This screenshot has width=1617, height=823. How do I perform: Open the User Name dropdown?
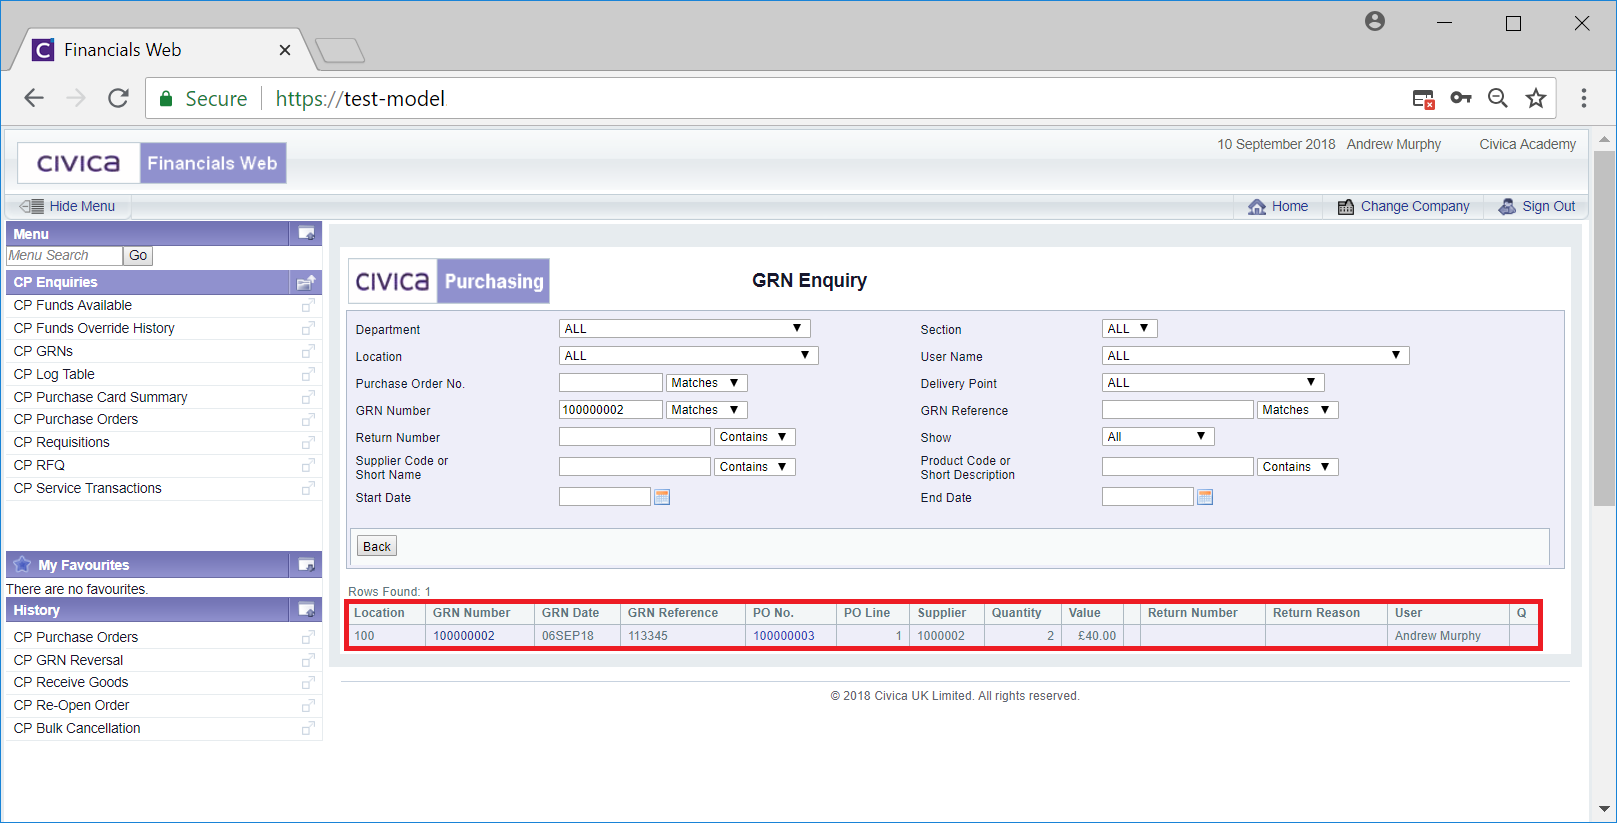tap(1255, 356)
